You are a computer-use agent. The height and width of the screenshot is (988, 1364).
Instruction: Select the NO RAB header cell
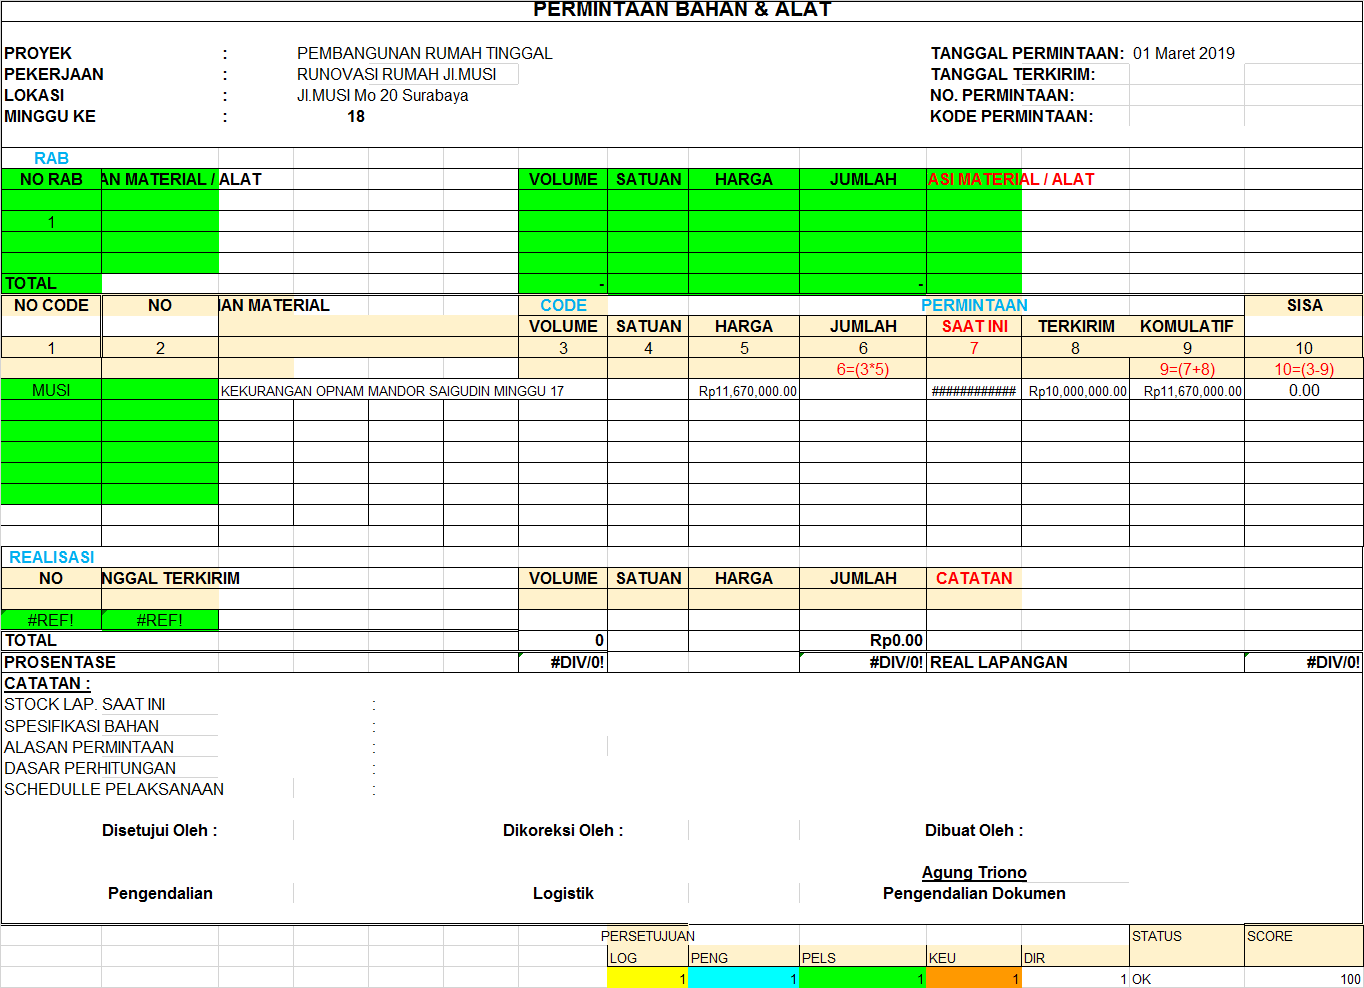[x=51, y=179]
